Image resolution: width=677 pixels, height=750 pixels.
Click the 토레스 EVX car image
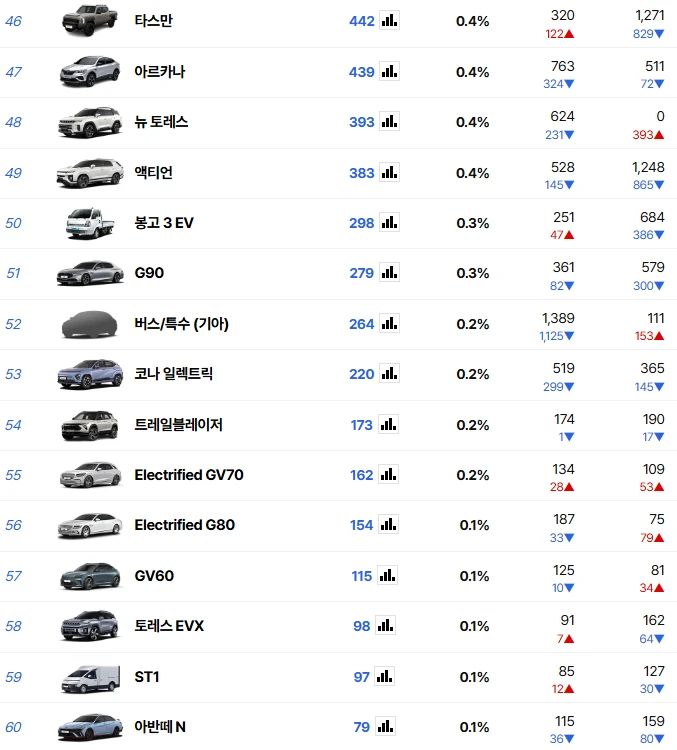(90, 626)
